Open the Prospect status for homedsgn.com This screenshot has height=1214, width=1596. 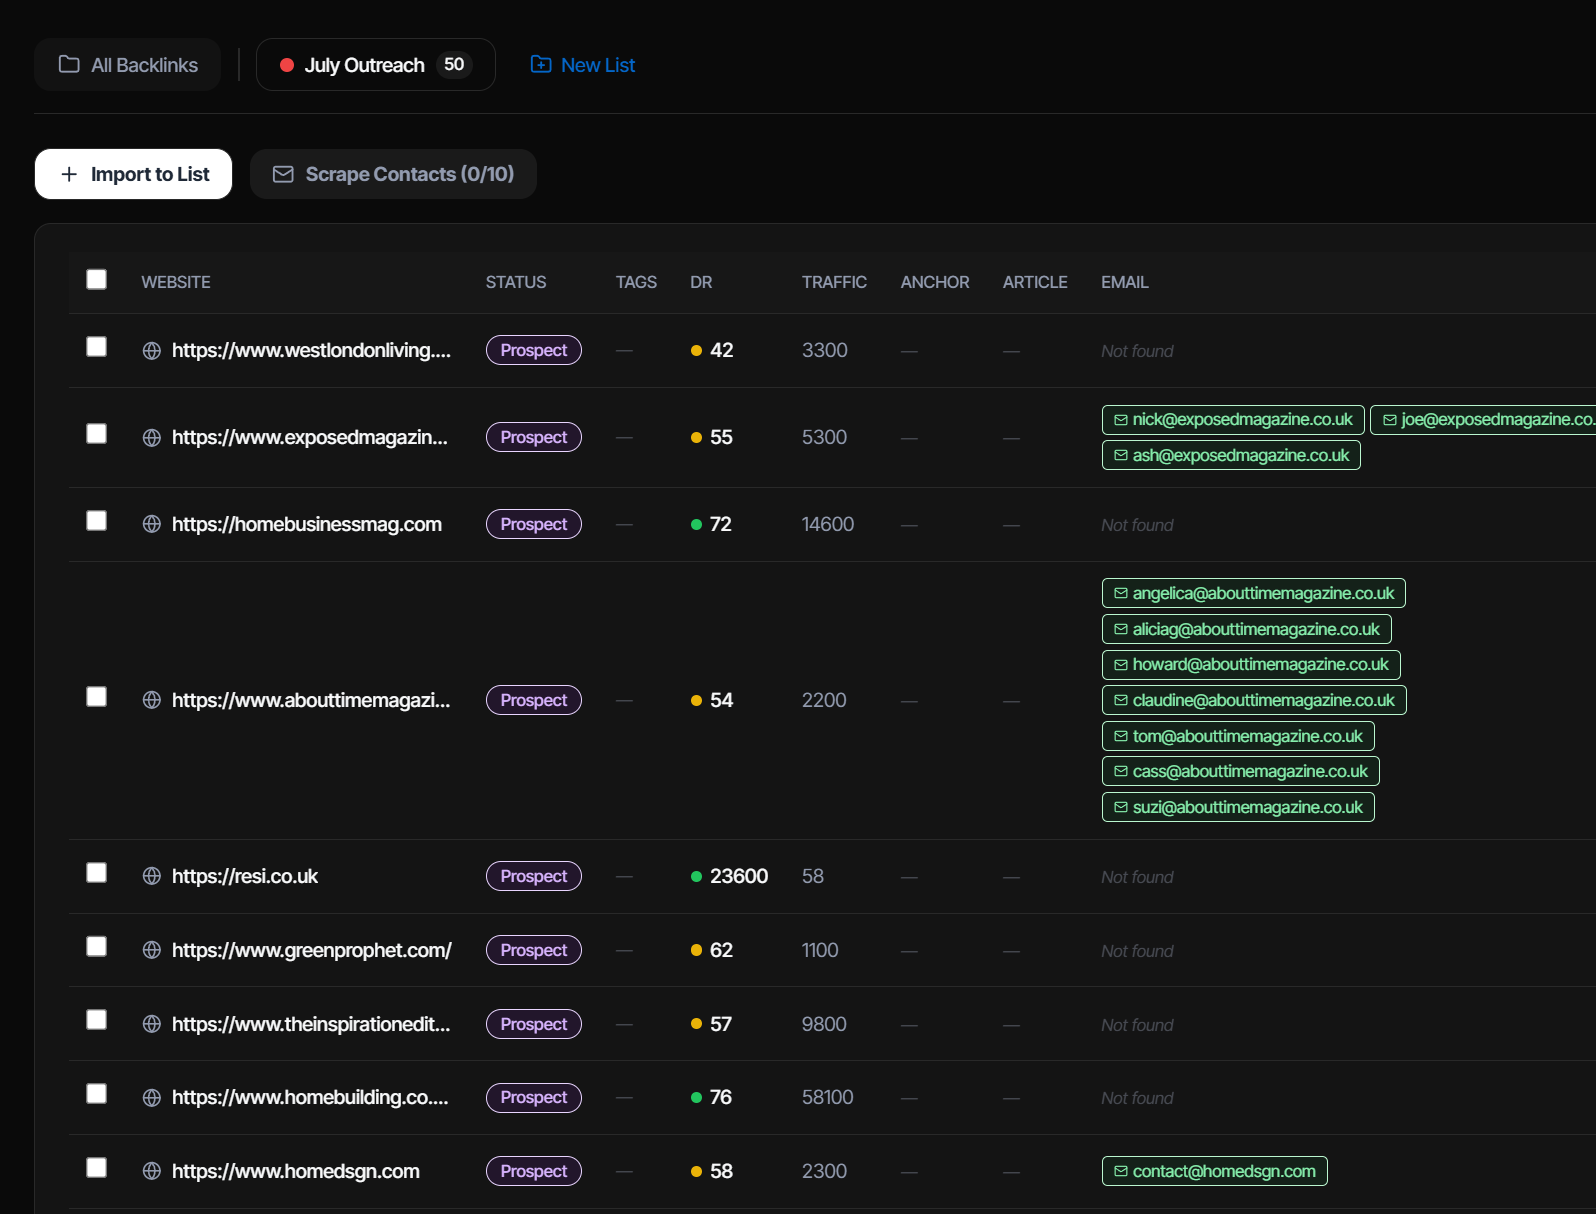click(533, 1171)
